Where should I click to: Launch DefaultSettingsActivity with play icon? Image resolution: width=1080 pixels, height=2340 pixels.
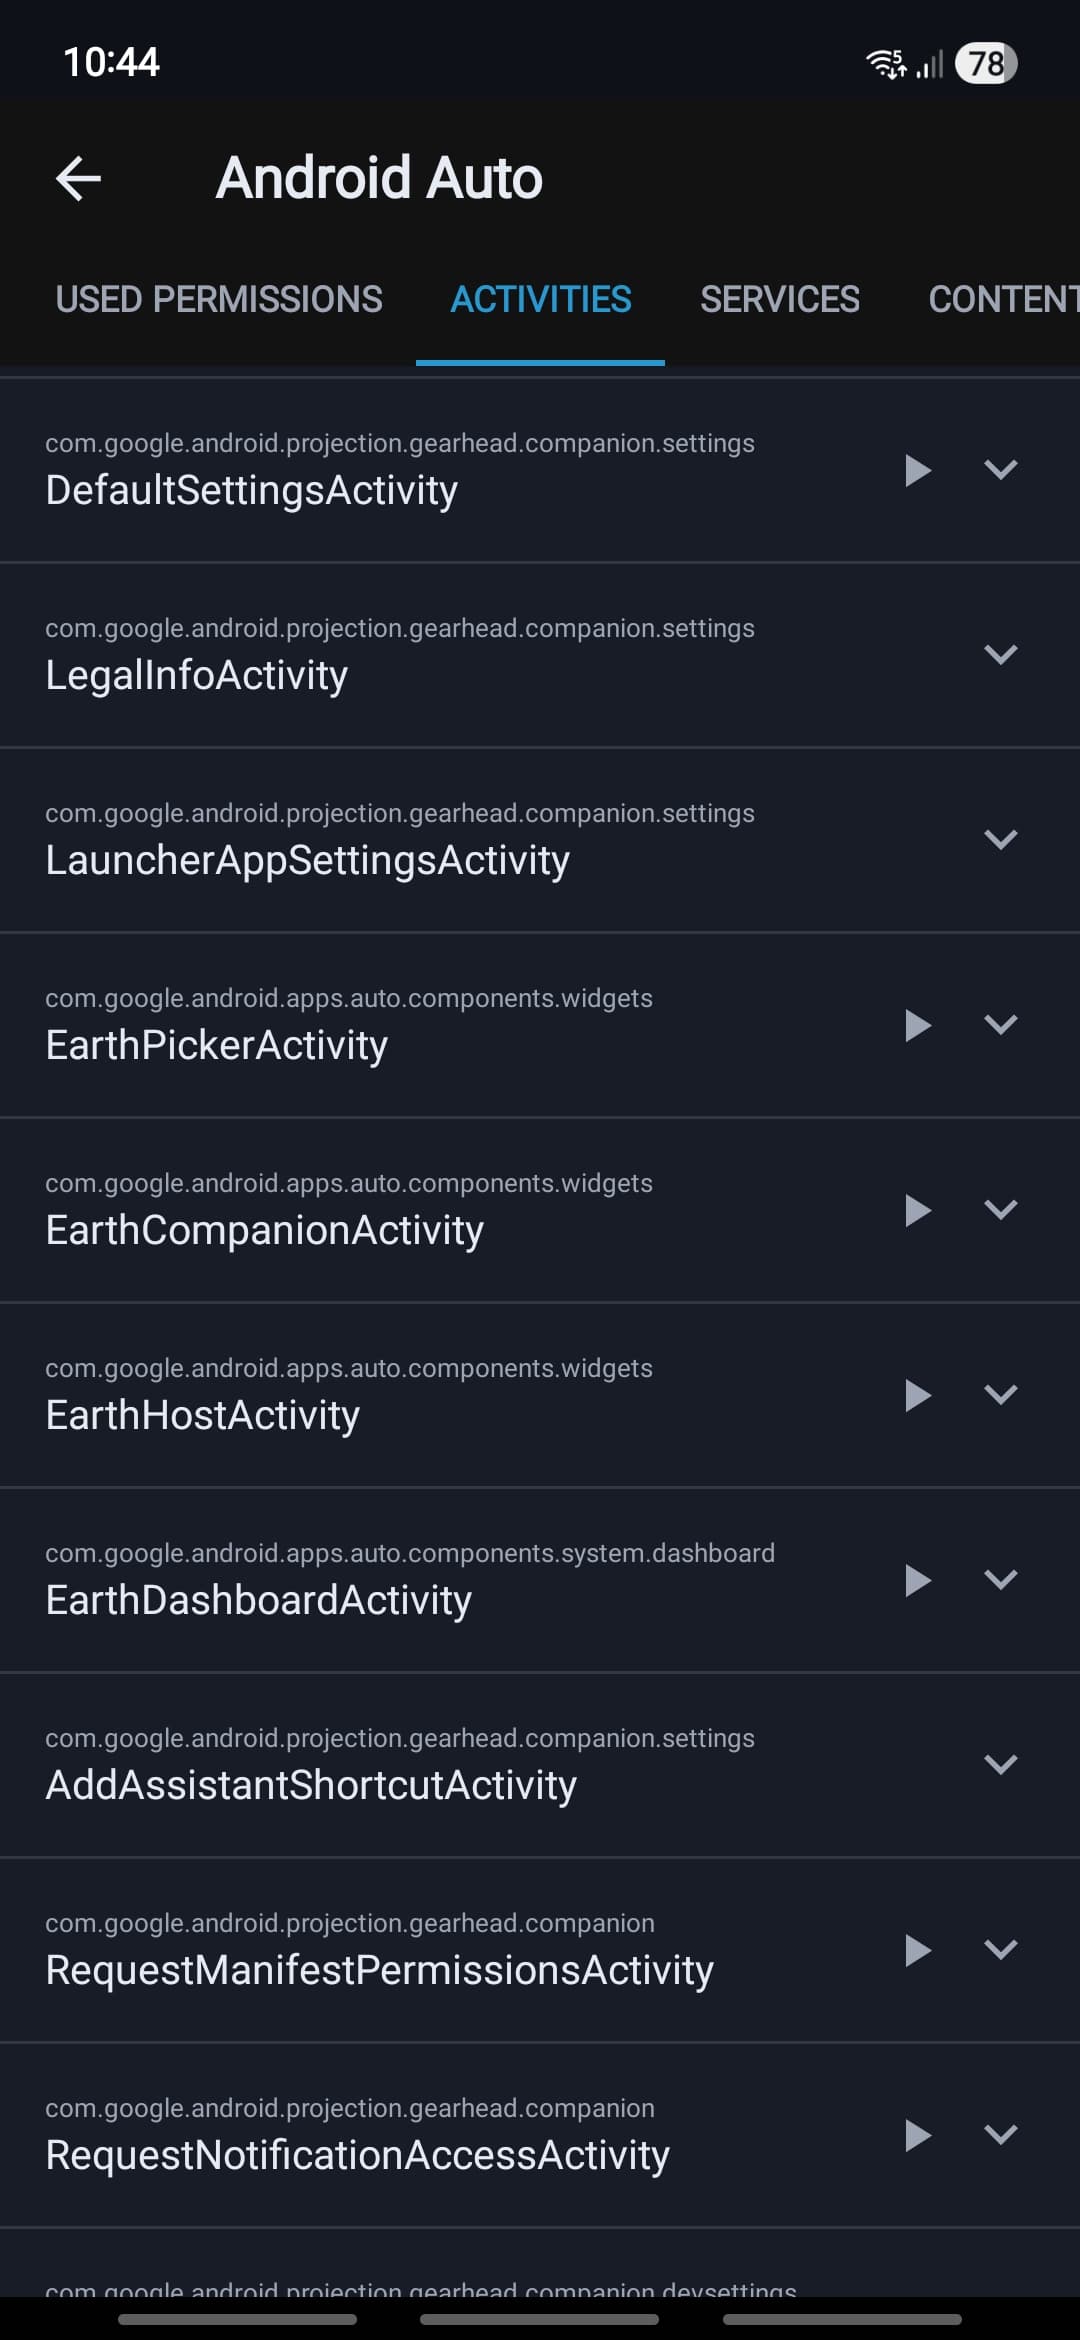(x=917, y=470)
